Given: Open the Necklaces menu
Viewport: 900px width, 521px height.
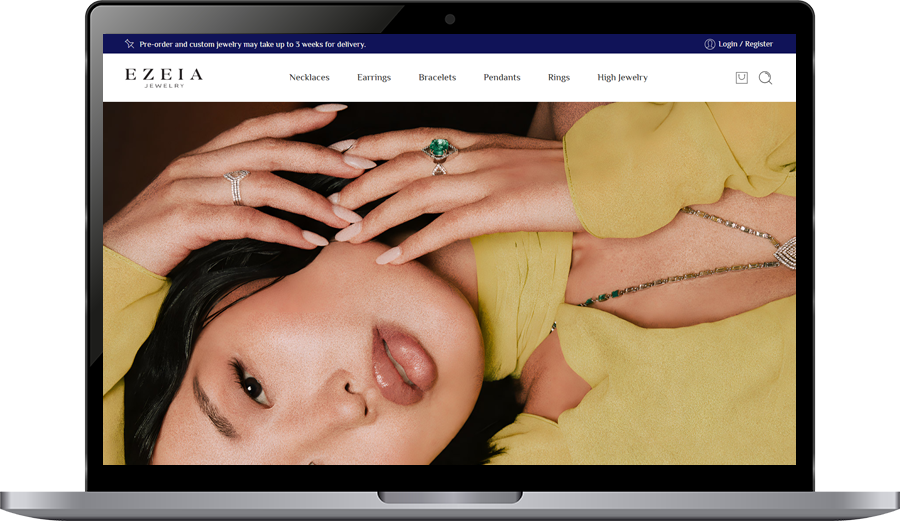Looking at the screenshot, I should pos(309,78).
